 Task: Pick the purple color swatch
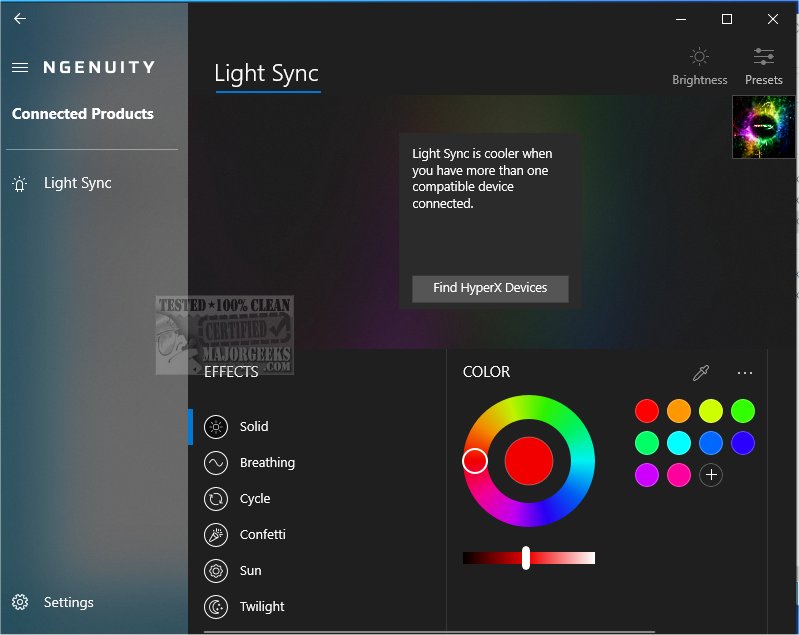tap(647, 475)
